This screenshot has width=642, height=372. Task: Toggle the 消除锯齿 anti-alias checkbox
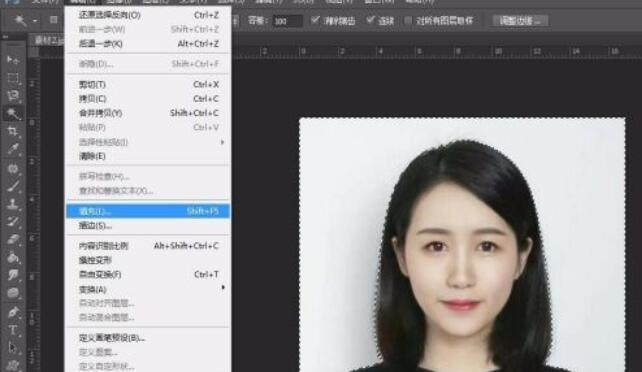[315, 20]
